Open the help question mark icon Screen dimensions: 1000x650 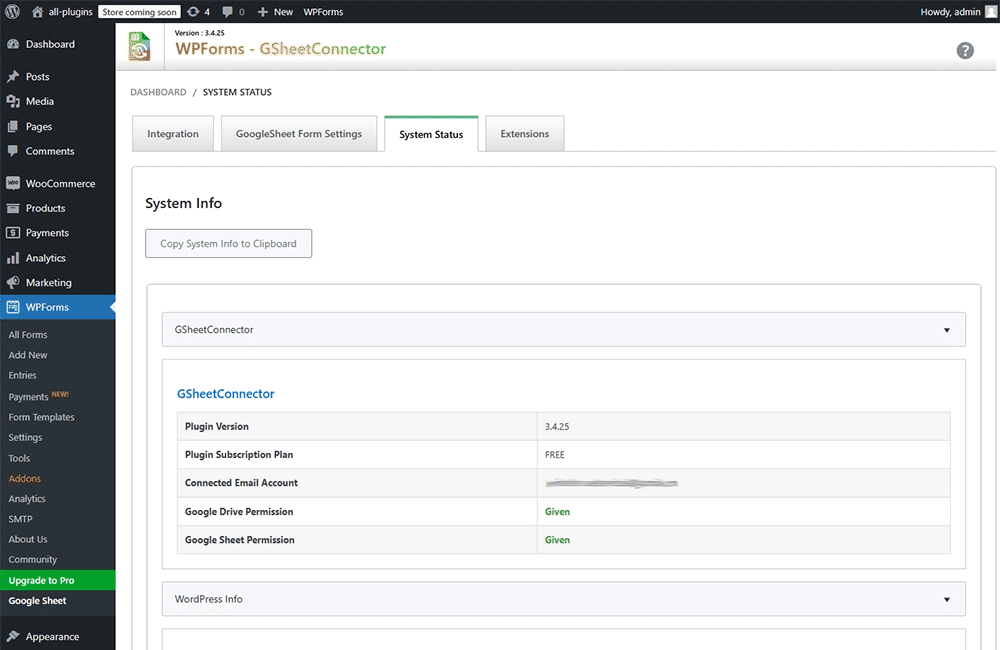[x=965, y=50]
